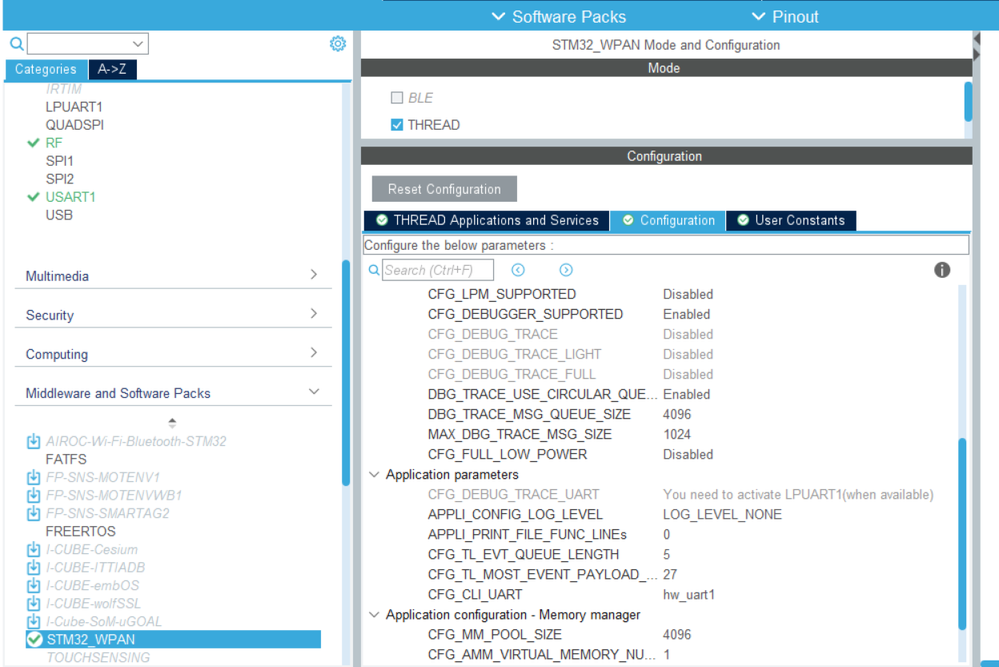Go to next search result arrow
This screenshot has width=999, height=667.
(x=566, y=270)
